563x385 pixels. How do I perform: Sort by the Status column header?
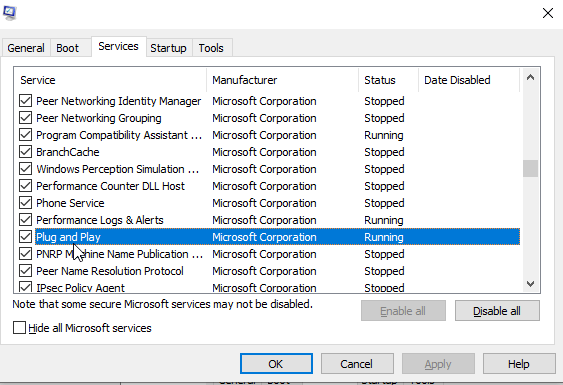pyautogui.click(x=388, y=80)
